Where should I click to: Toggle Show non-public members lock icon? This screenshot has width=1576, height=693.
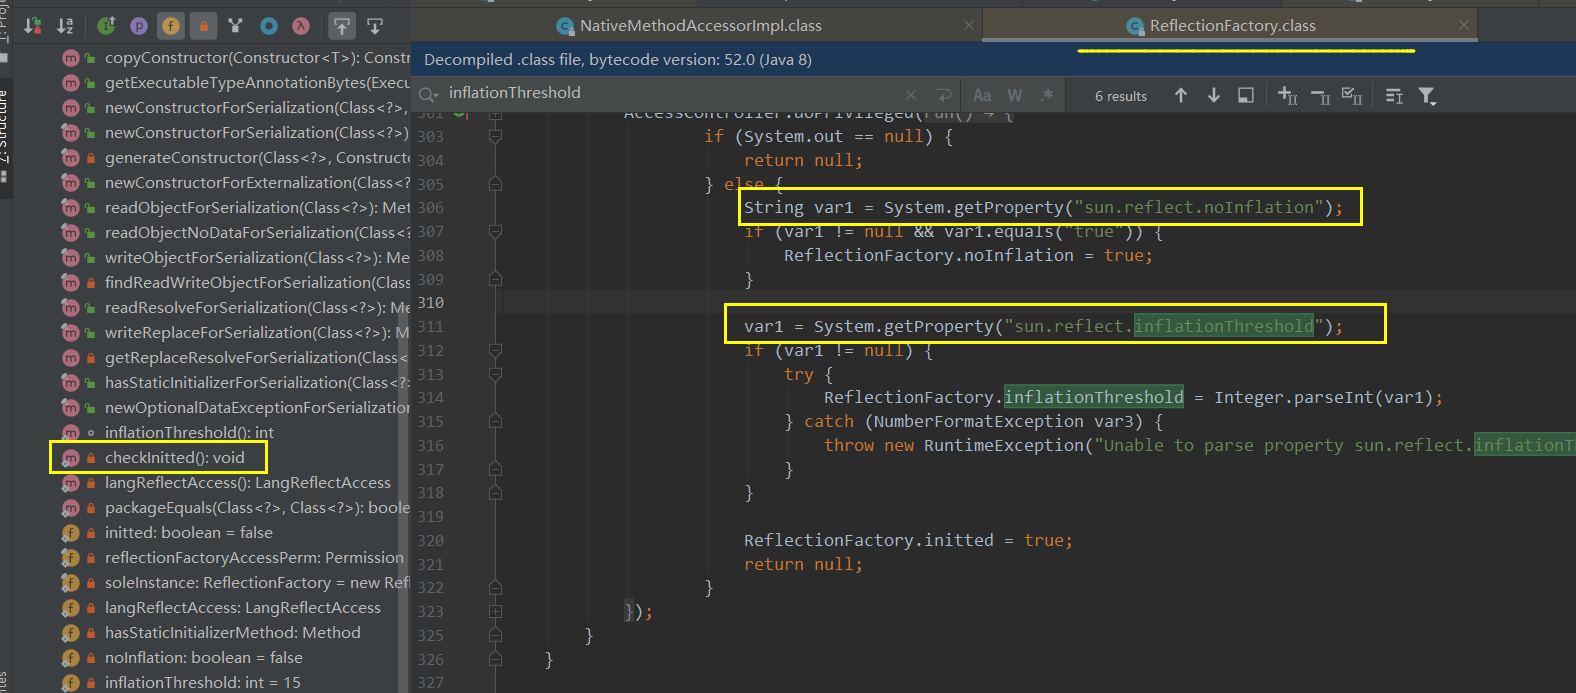click(203, 26)
